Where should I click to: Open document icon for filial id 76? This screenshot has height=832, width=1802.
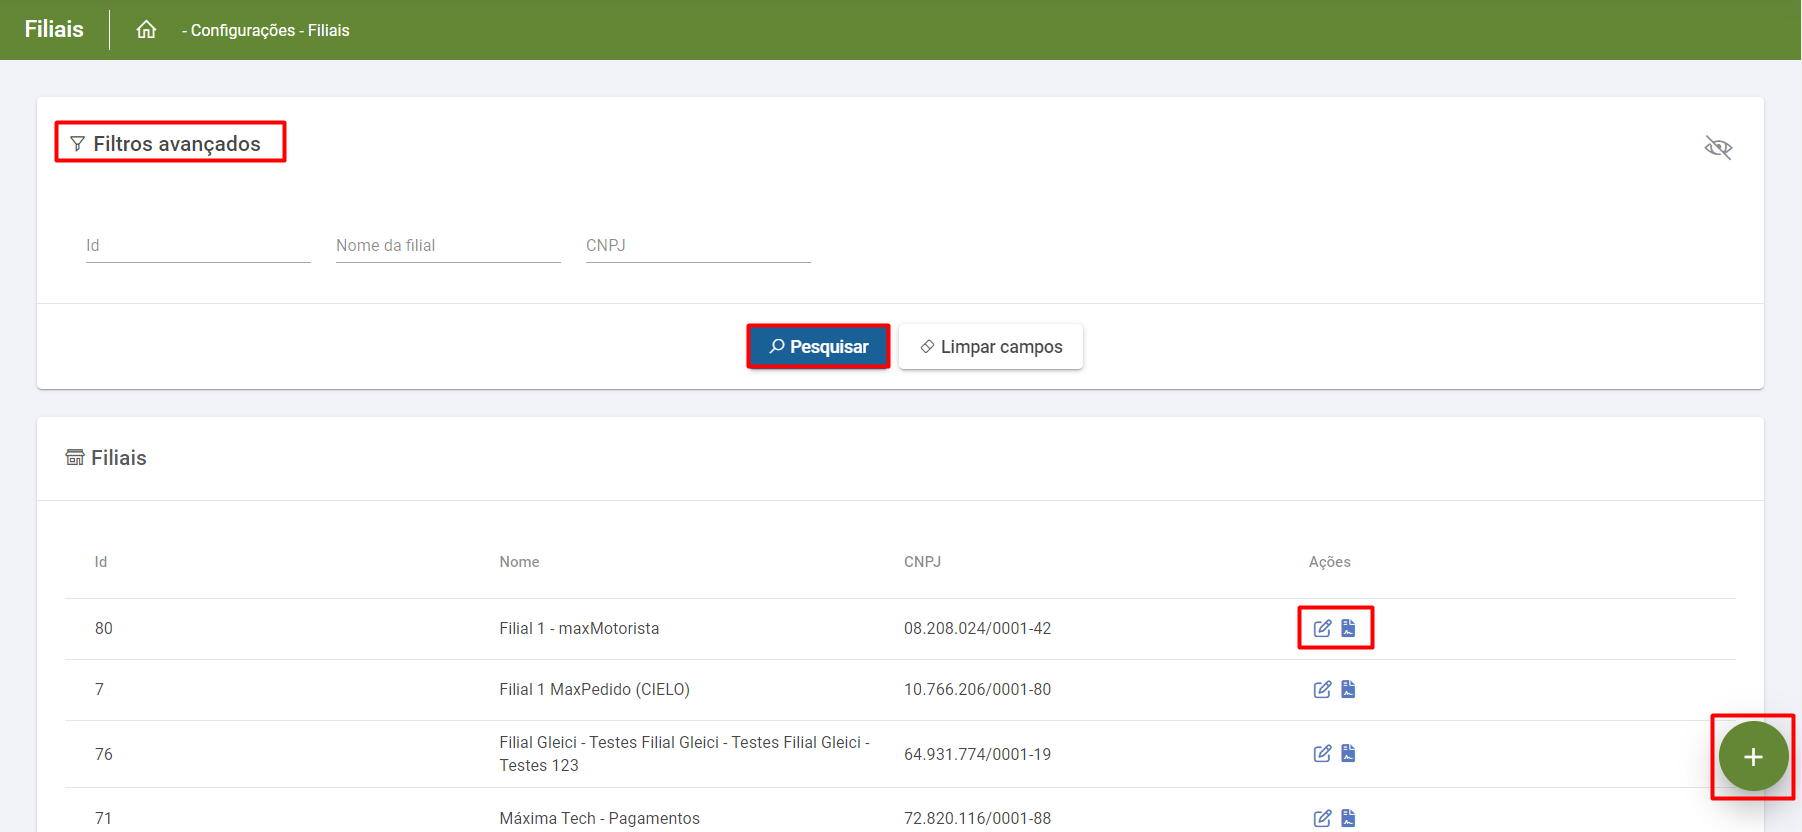click(x=1348, y=753)
